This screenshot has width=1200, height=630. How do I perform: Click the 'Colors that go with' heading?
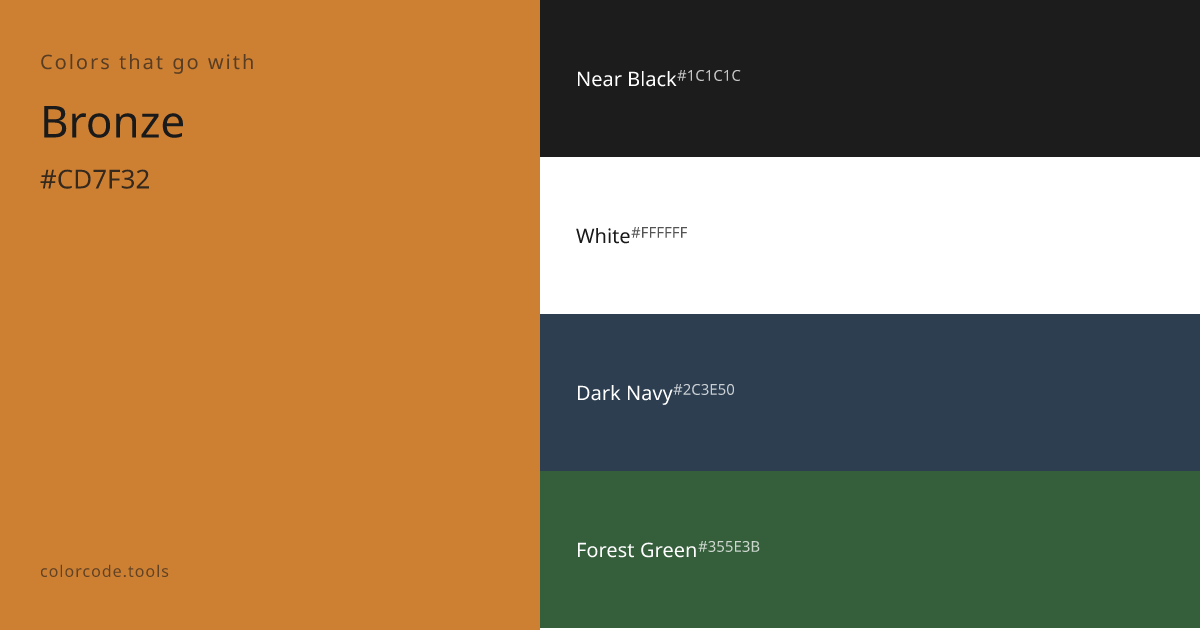[147, 62]
